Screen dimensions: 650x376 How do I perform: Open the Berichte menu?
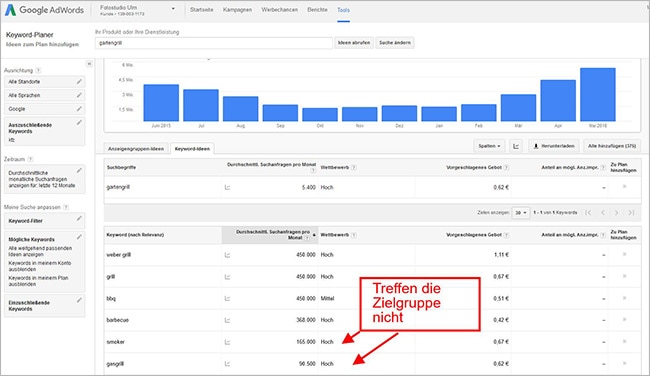click(318, 10)
